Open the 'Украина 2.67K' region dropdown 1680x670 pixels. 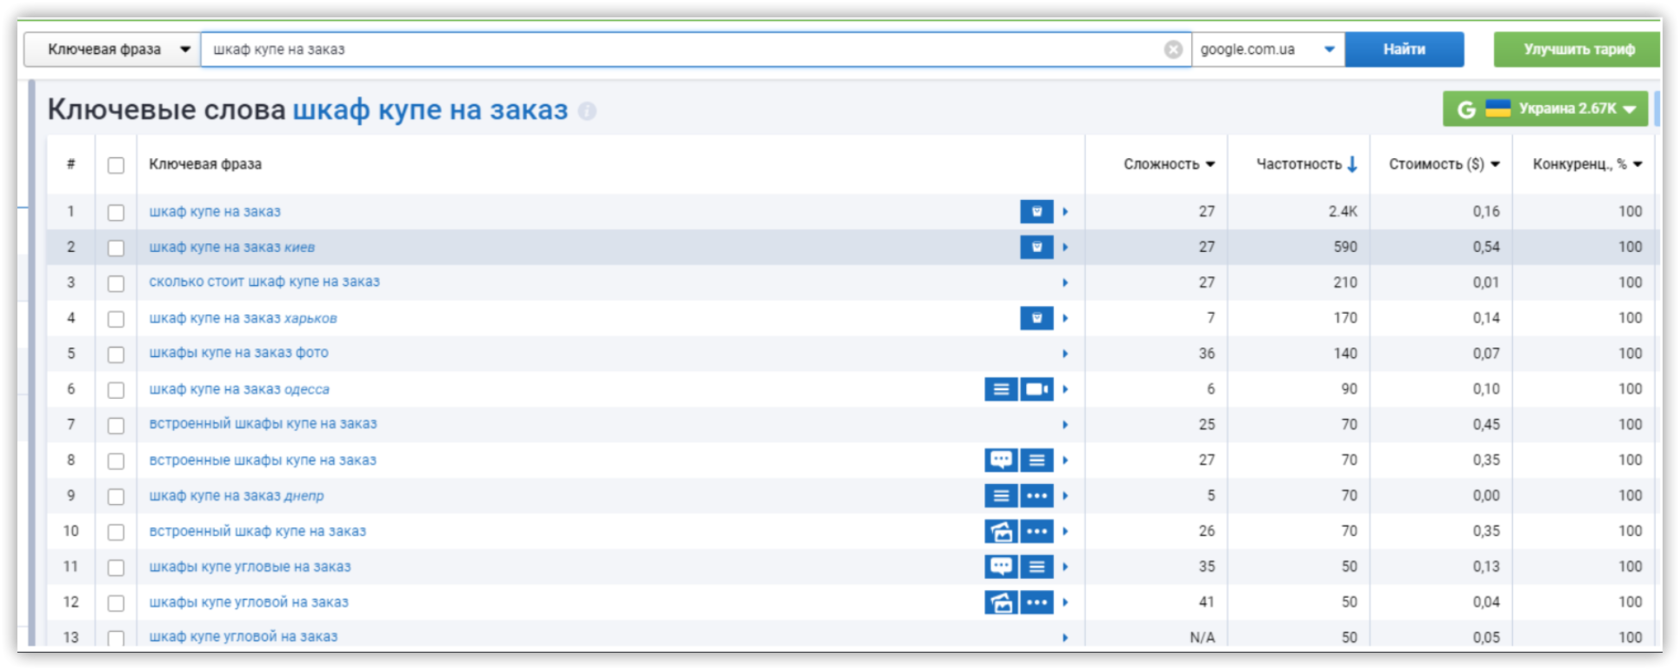click(x=1545, y=109)
